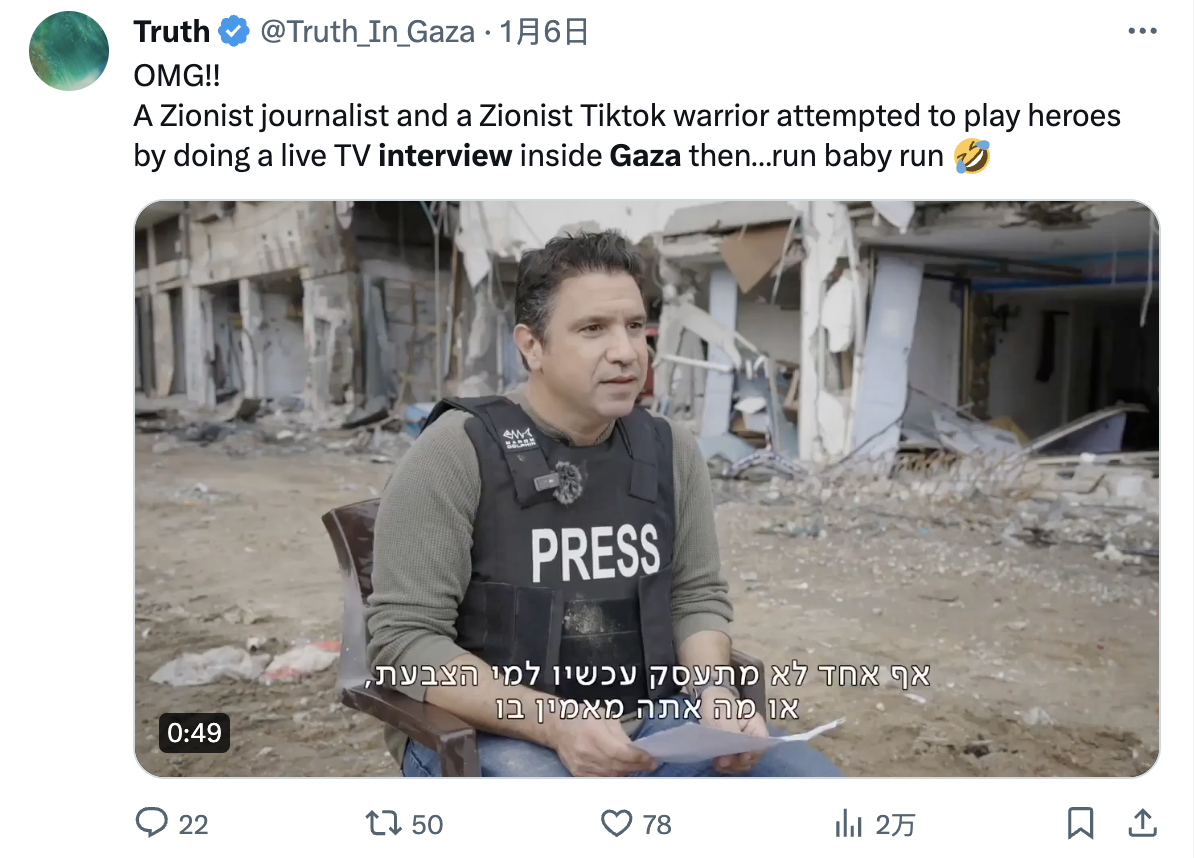Screen dimensions: 1194x858
Task: Open the reply comment icon
Action: pos(152,823)
